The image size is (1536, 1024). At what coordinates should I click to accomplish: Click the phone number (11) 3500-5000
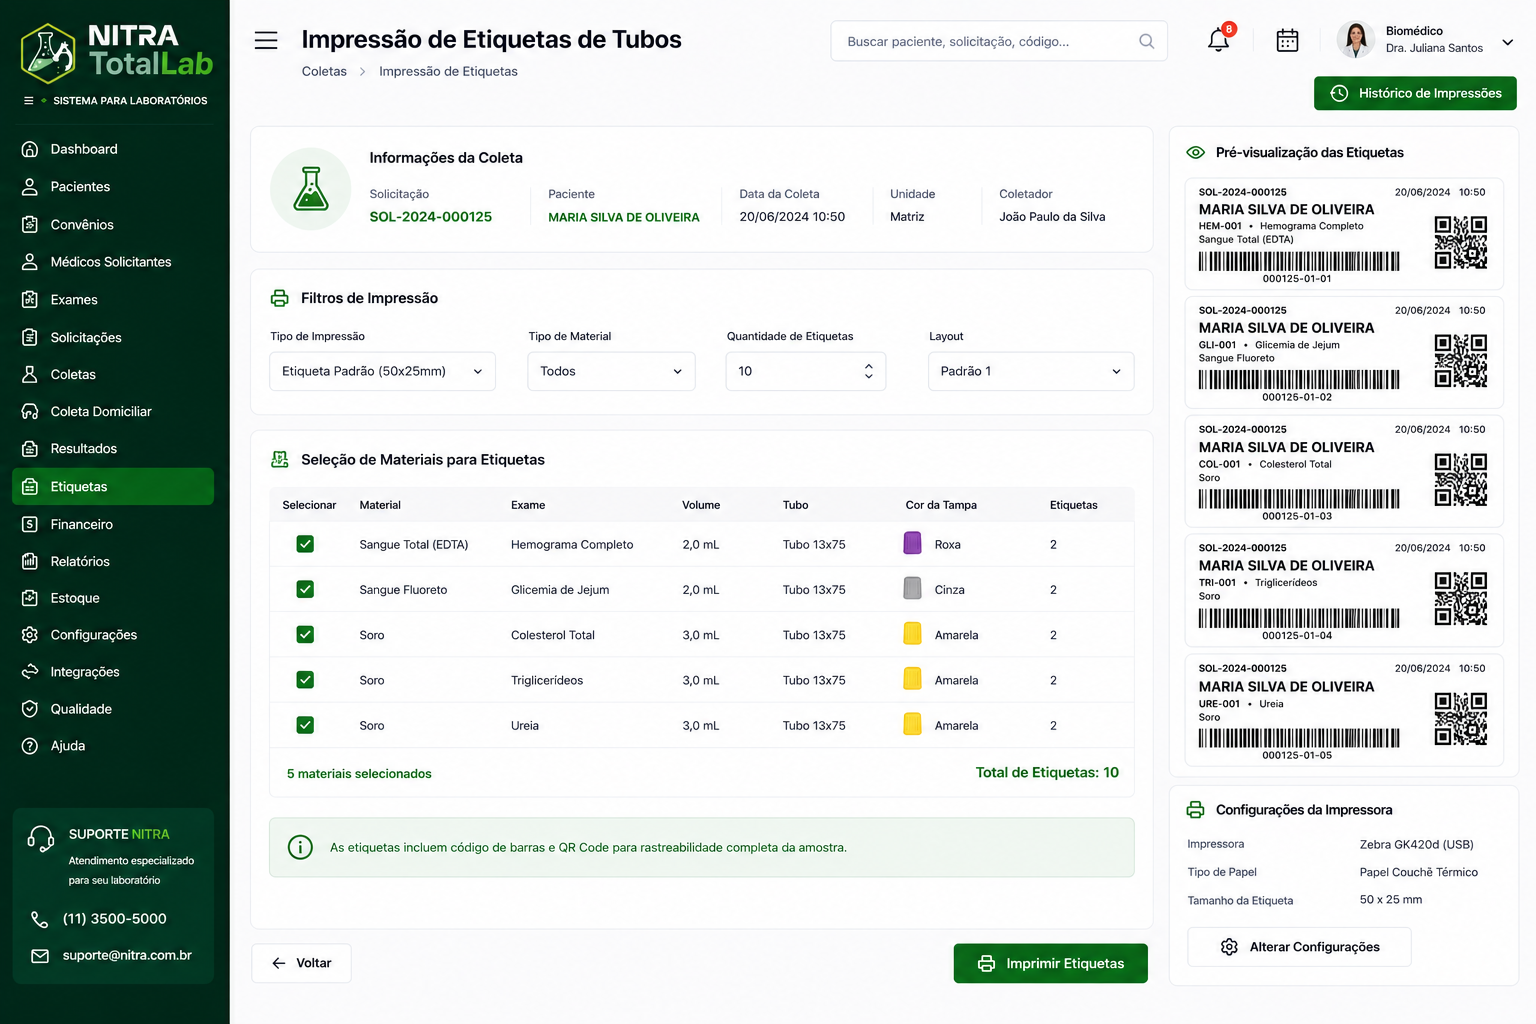click(115, 919)
